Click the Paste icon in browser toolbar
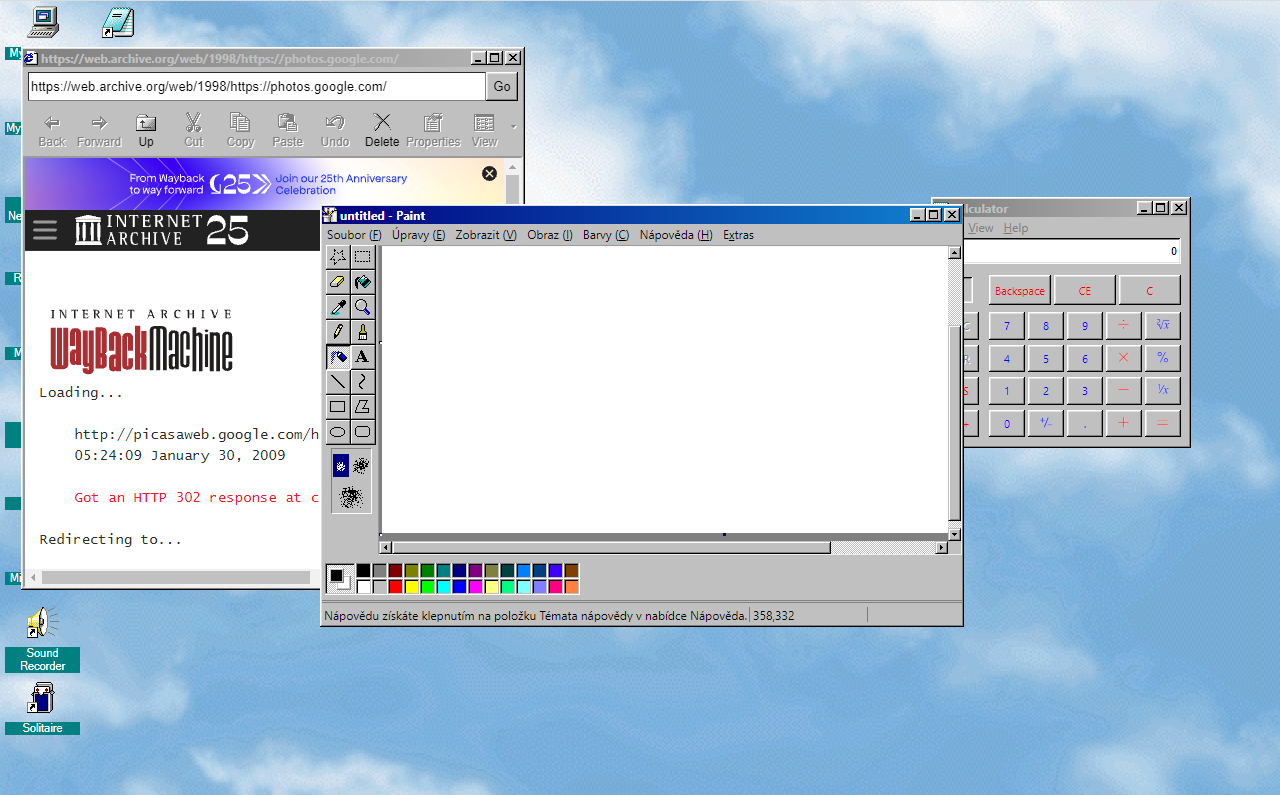The image size is (1280, 795). [288, 131]
